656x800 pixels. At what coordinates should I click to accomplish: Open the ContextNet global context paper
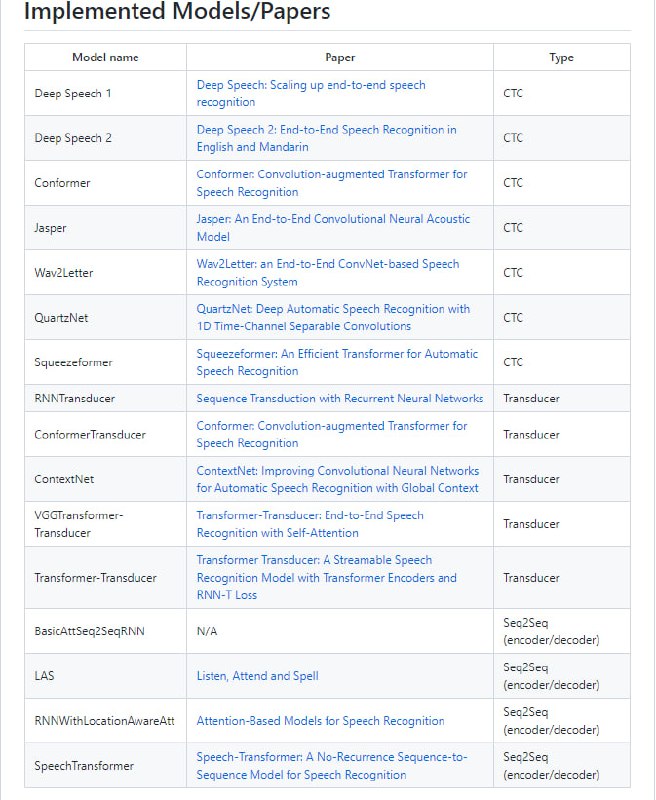pos(337,471)
